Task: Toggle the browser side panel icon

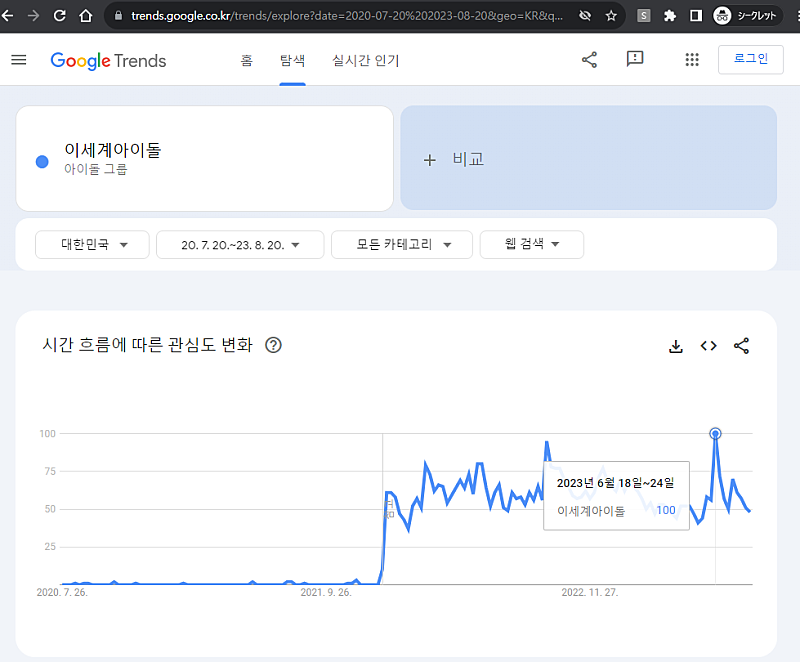Action: pos(696,16)
